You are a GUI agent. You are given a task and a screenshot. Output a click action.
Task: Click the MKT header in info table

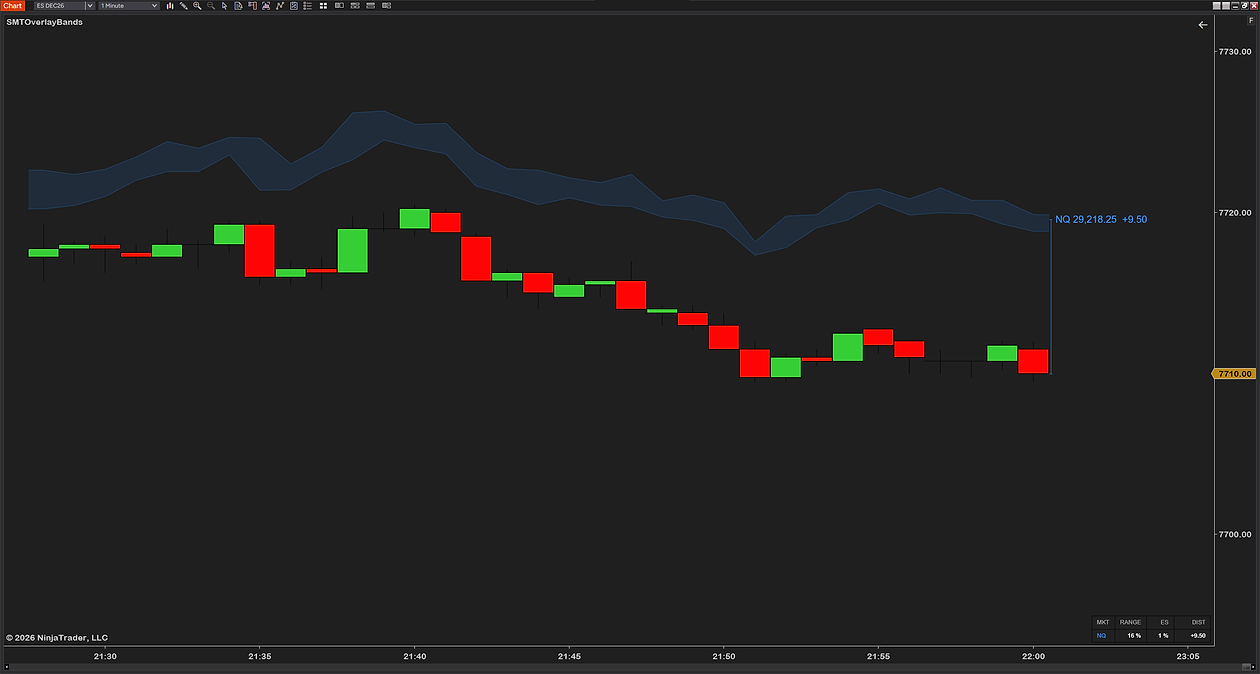(1102, 621)
